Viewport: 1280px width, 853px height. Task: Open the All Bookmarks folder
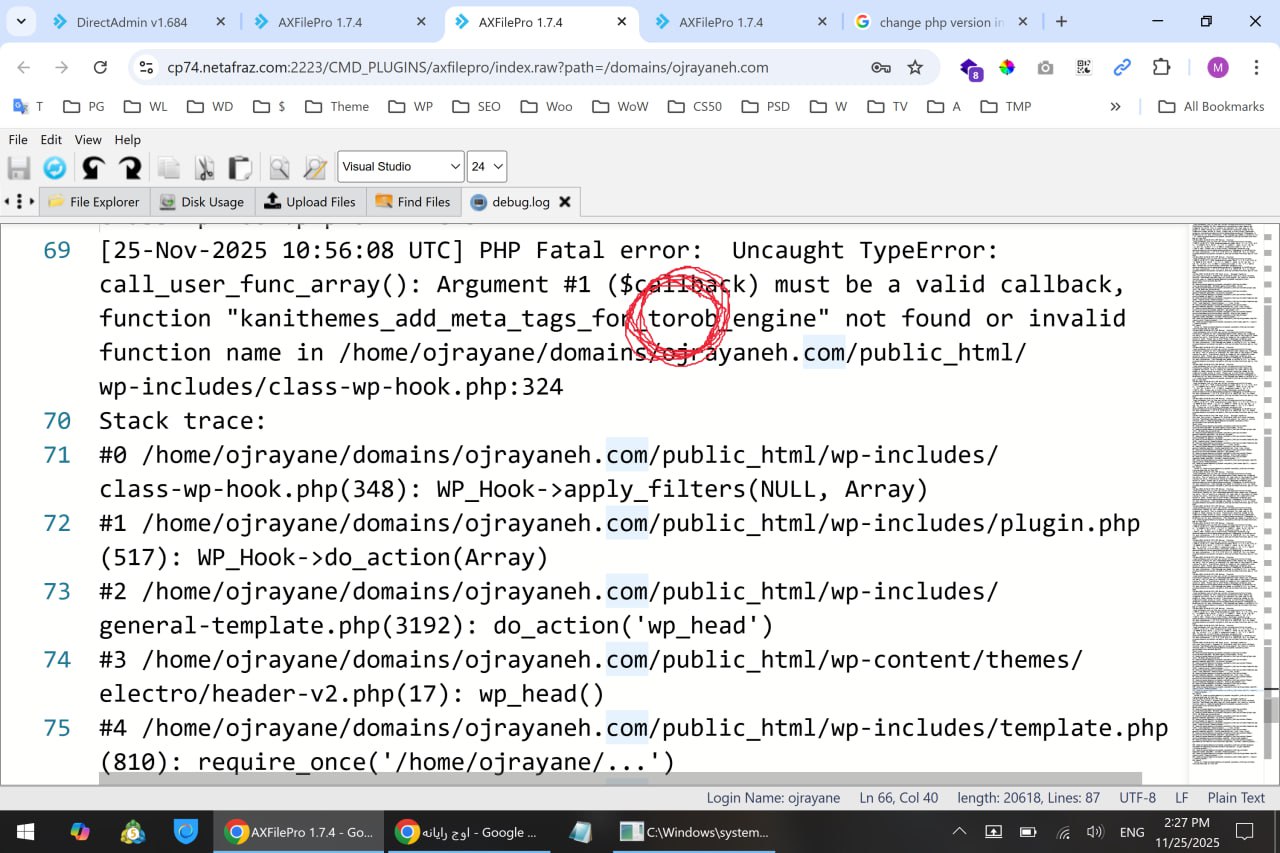[1211, 106]
